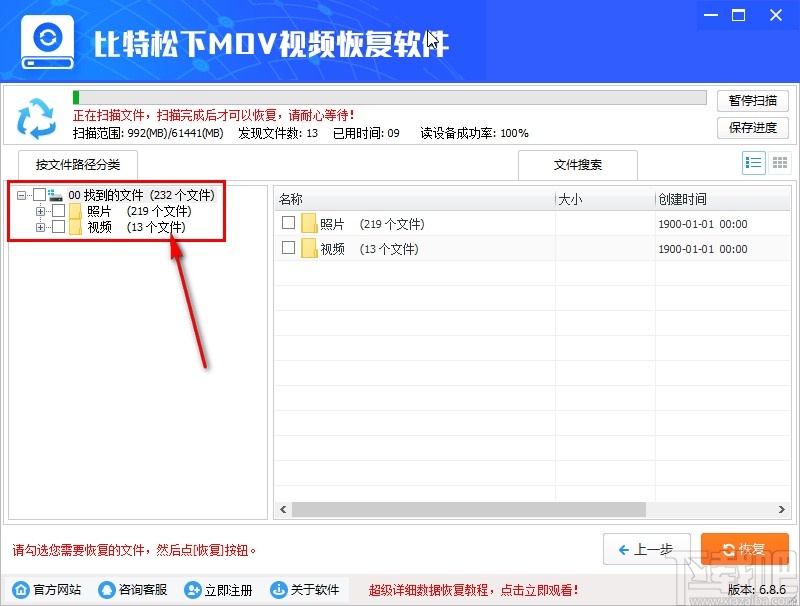Click 视频 row creation time 1900-01-01 00:00
The width and height of the screenshot is (800, 606).
point(703,249)
